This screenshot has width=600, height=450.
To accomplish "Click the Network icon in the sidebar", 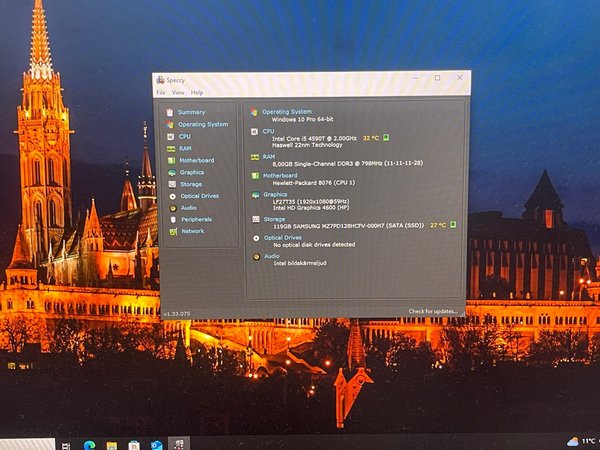I will pos(171,231).
